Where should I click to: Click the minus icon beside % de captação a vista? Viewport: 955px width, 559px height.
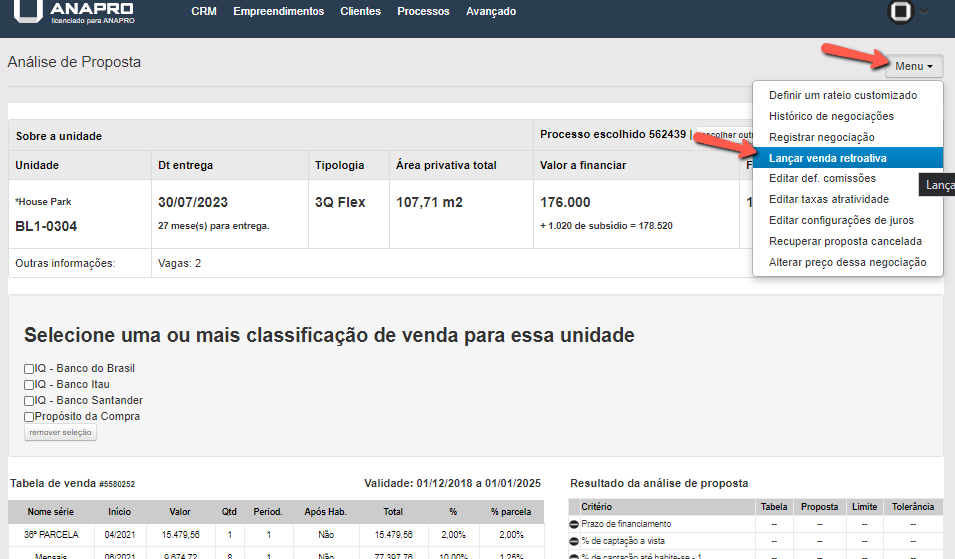click(574, 541)
